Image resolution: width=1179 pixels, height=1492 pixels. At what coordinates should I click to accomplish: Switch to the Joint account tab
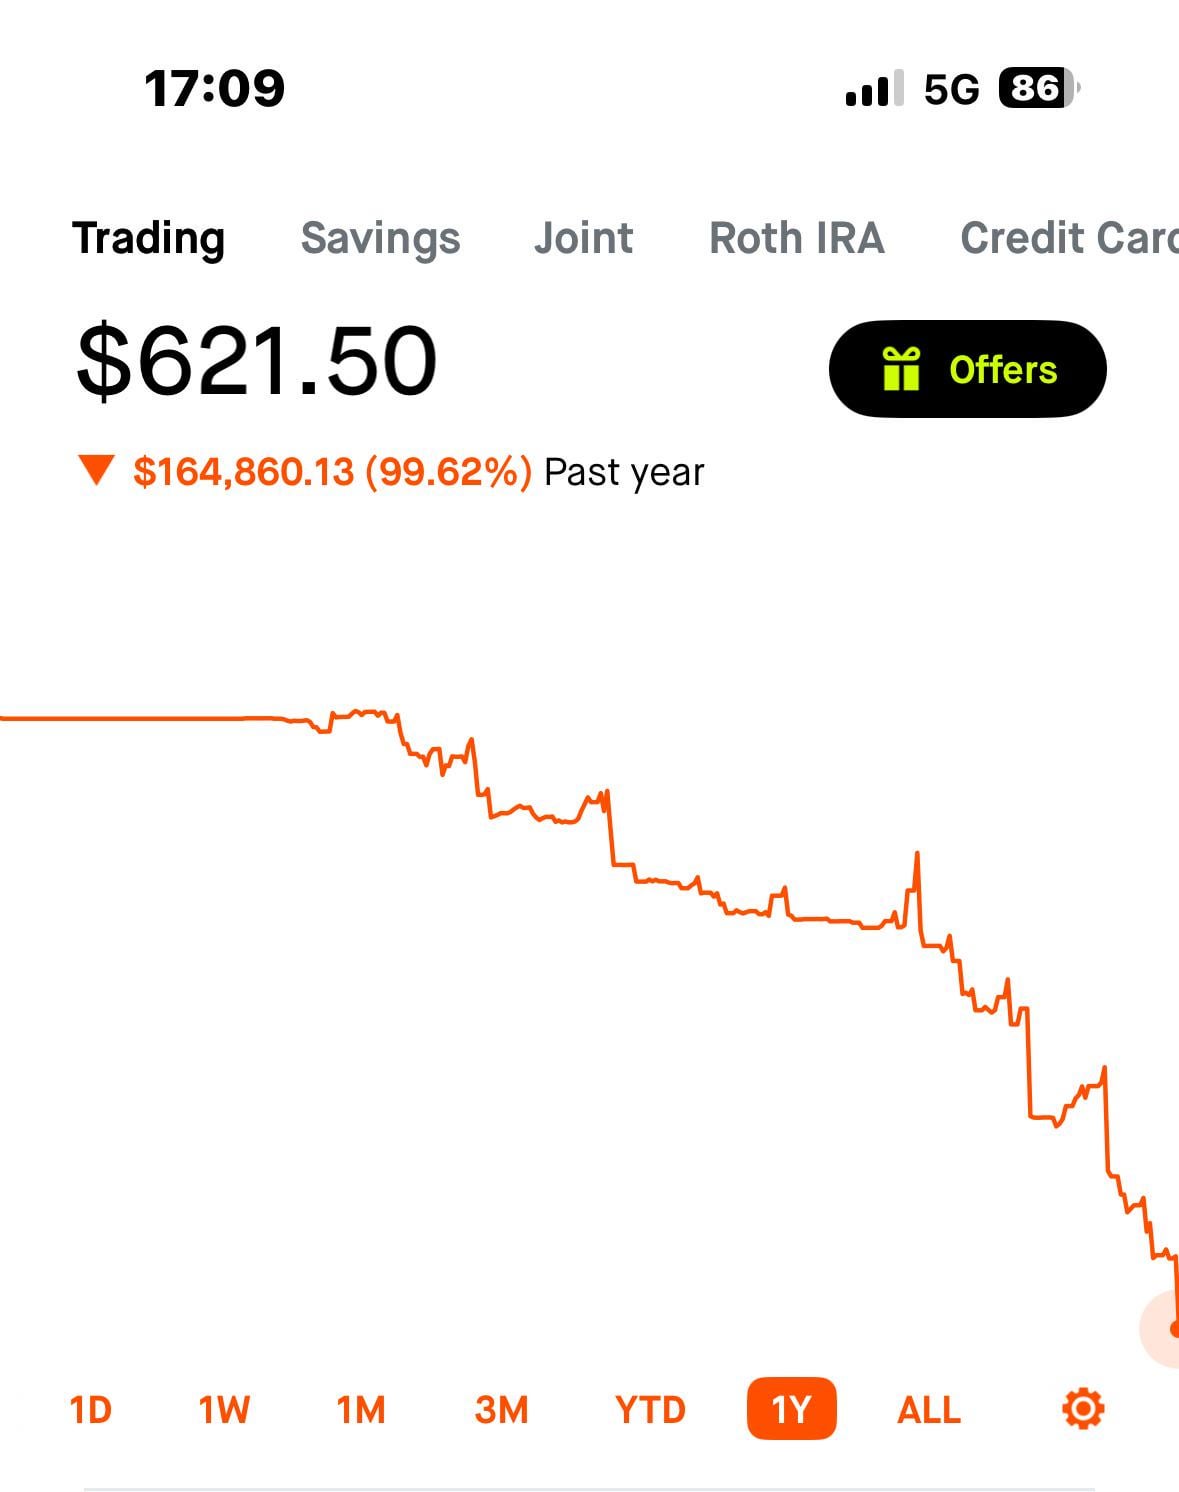[x=583, y=239]
